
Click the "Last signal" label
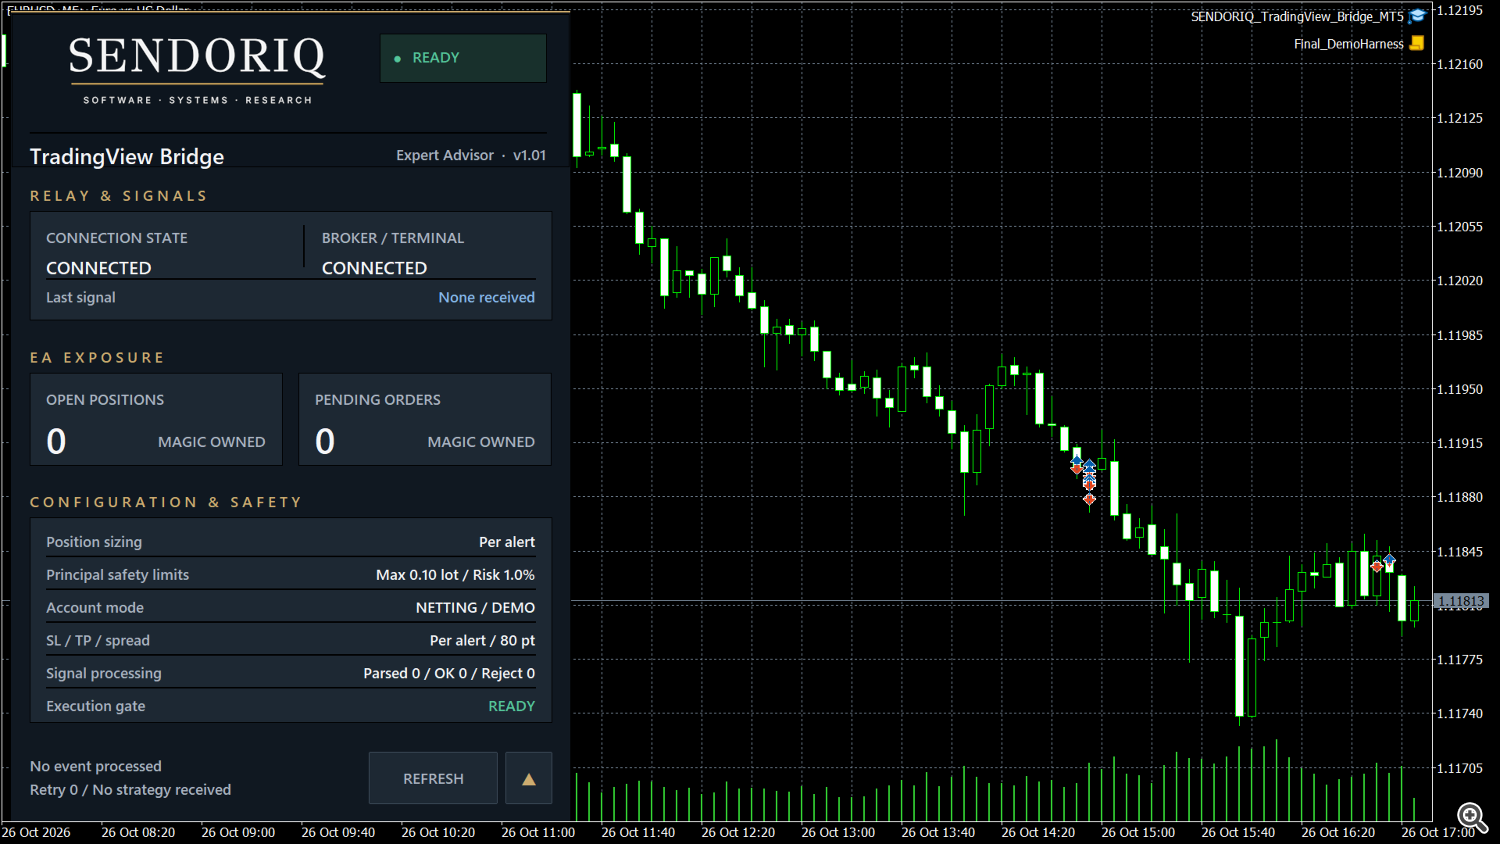click(81, 297)
